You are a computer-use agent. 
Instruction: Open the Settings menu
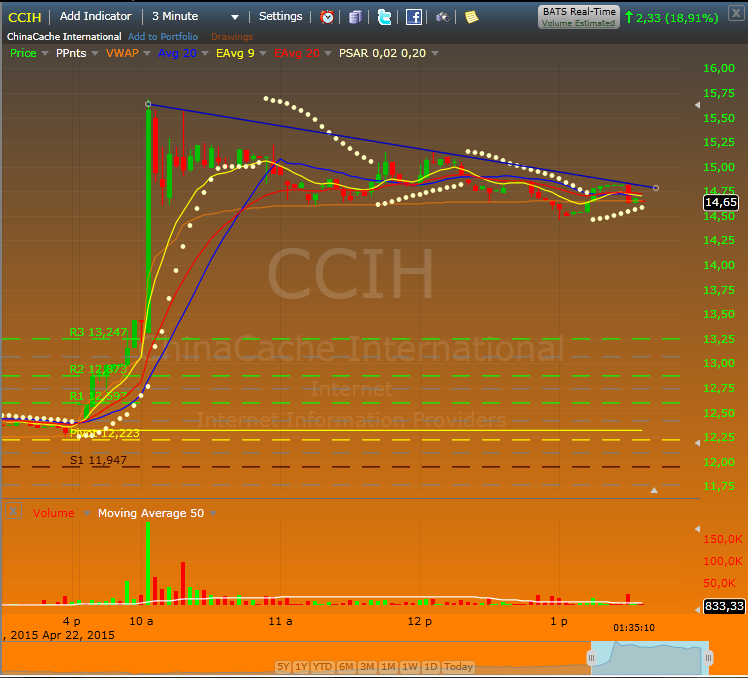click(x=280, y=16)
